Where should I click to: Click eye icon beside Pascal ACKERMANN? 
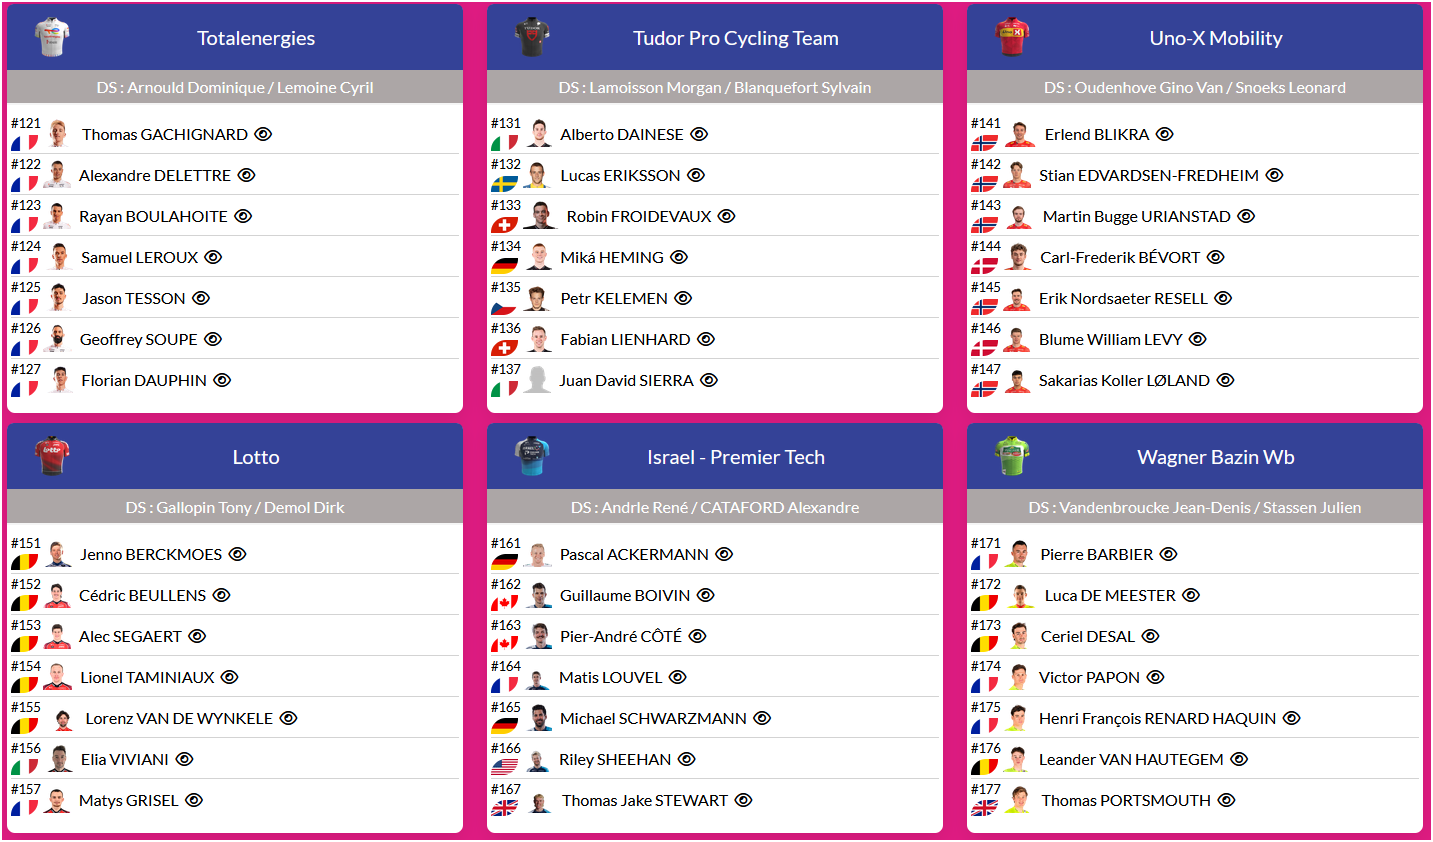pyautogui.click(x=724, y=554)
